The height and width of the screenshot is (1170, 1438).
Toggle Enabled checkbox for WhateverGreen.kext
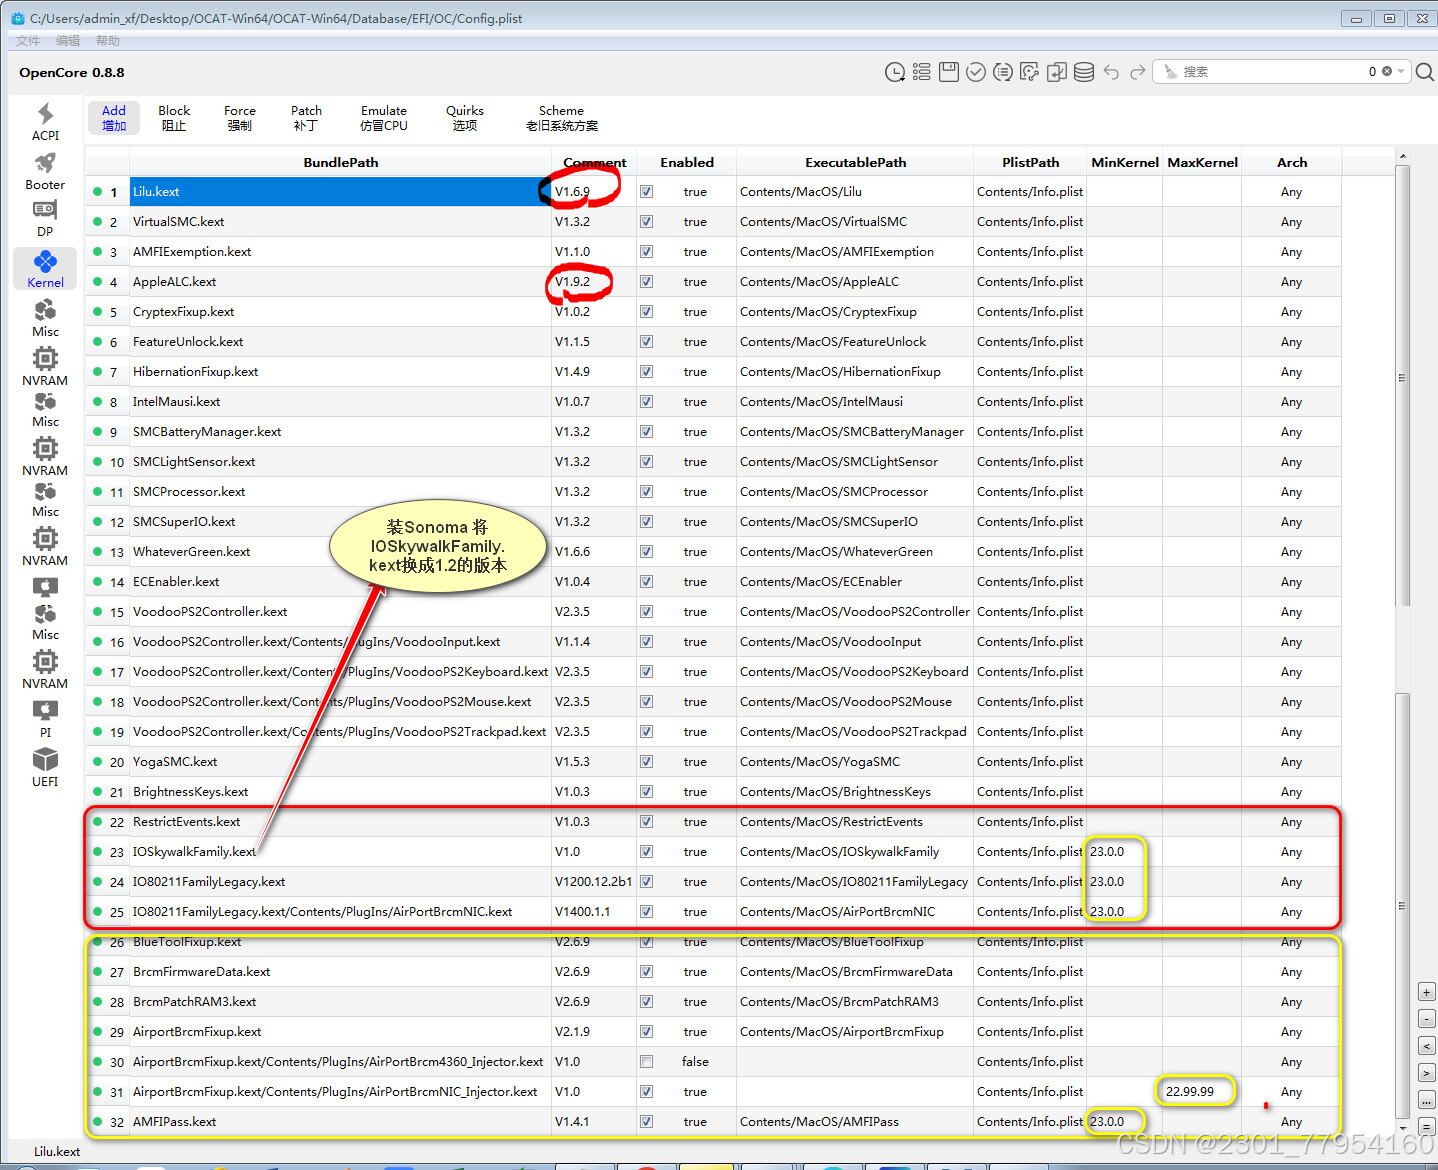[x=647, y=552]
